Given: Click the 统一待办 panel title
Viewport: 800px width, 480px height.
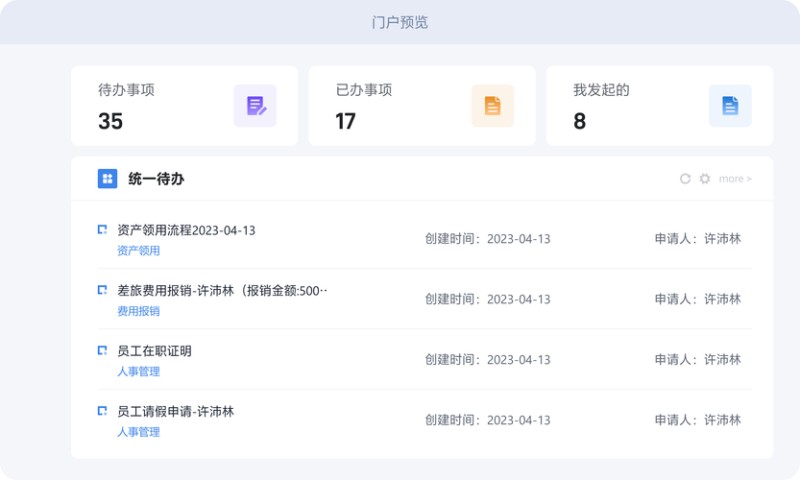Looking at the screenshot, I should click(156, 179).
